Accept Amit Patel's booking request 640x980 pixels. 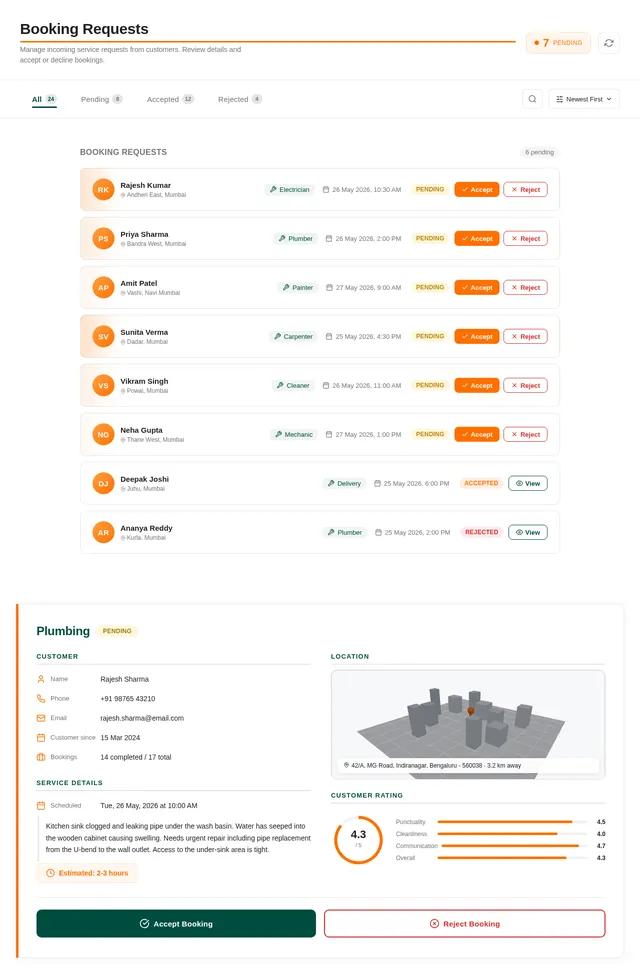tap(477, 288)
